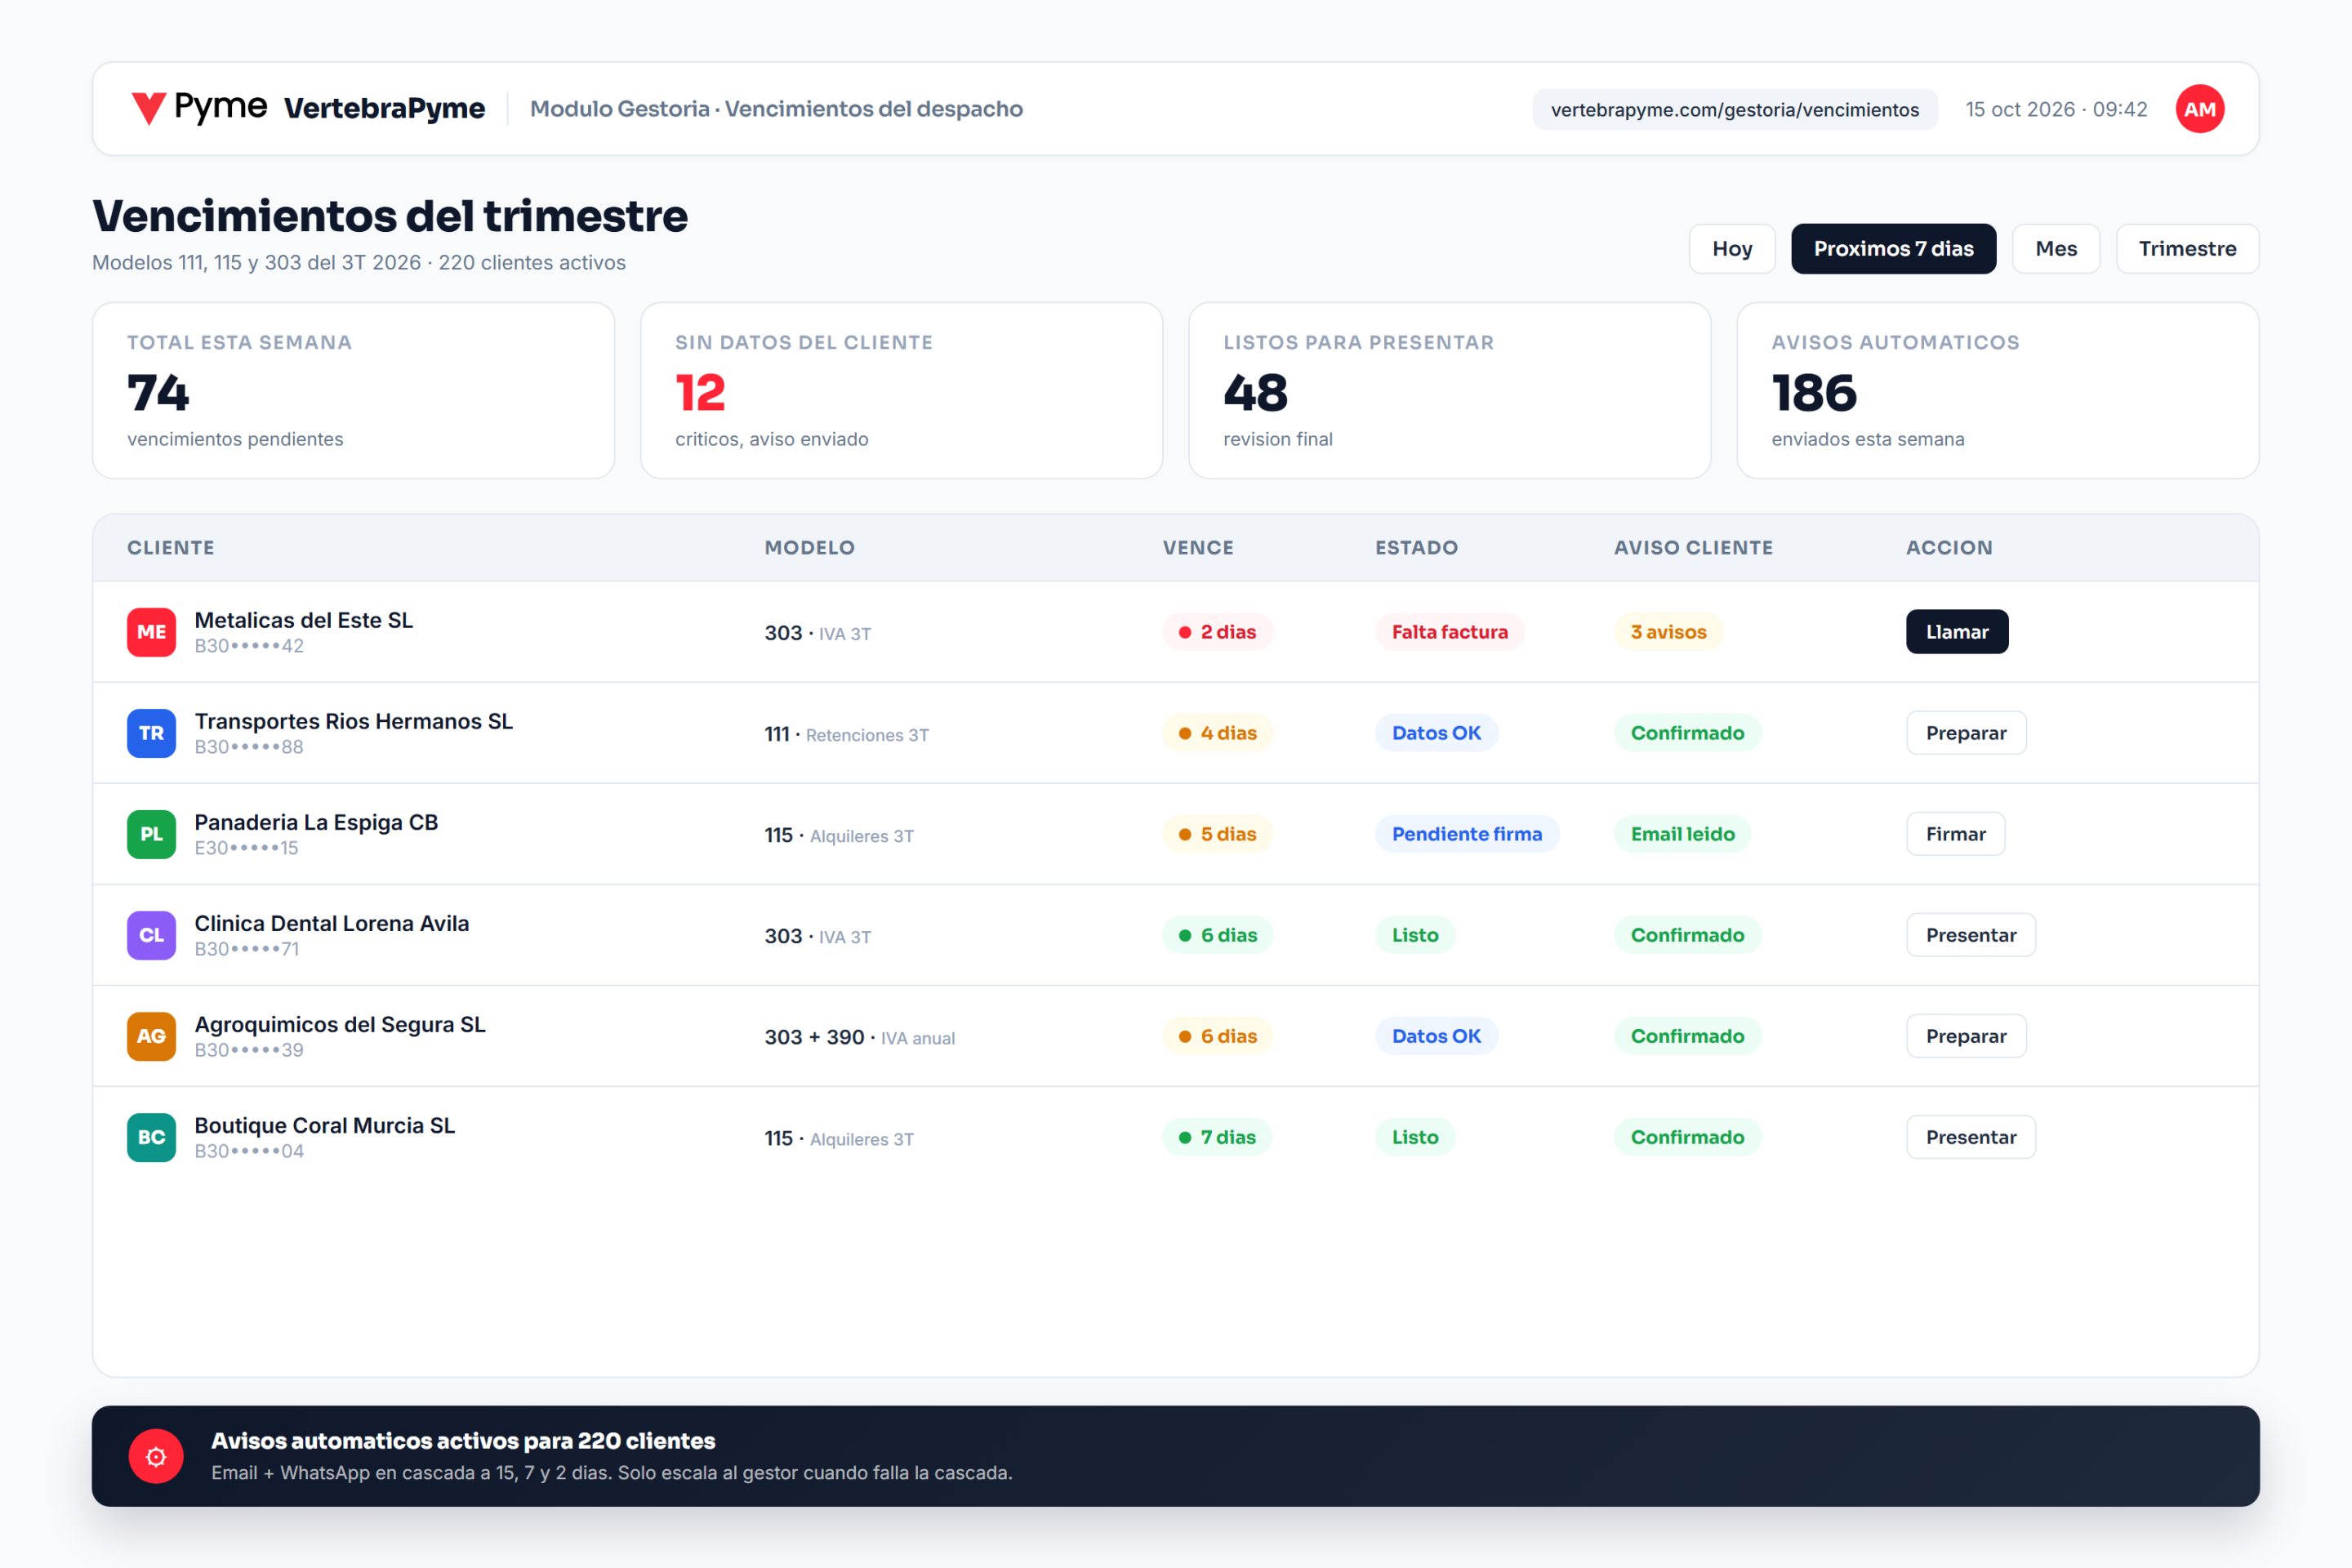Click 'Confirmado' for Boutique Coral Murcia

[x=1687, y=1137]
